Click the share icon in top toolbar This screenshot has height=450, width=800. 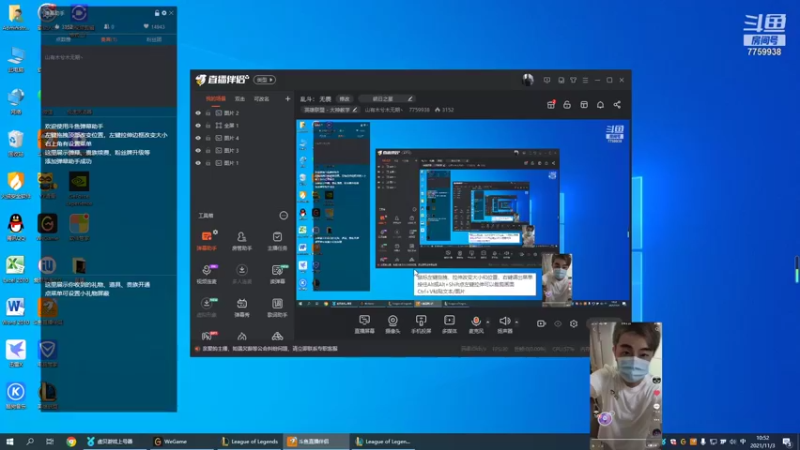click(x=617, y=105)
